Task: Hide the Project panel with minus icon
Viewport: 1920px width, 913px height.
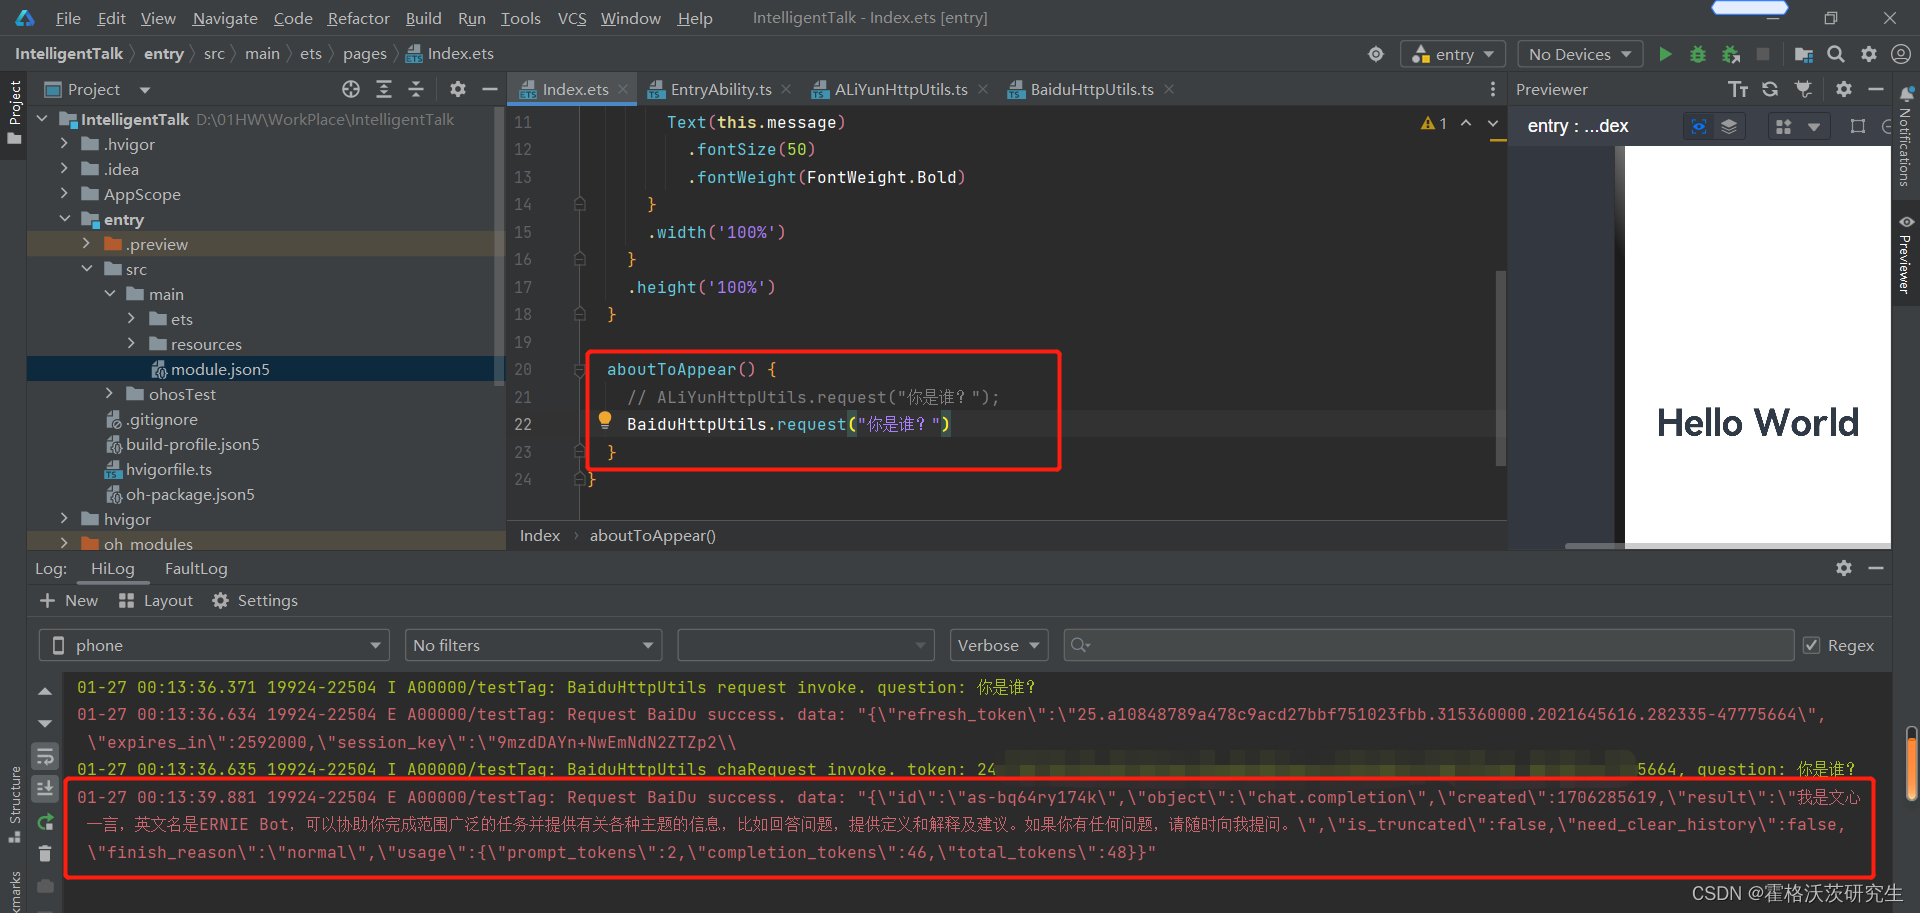Action: pyautogui.click(x=490, y=89)
